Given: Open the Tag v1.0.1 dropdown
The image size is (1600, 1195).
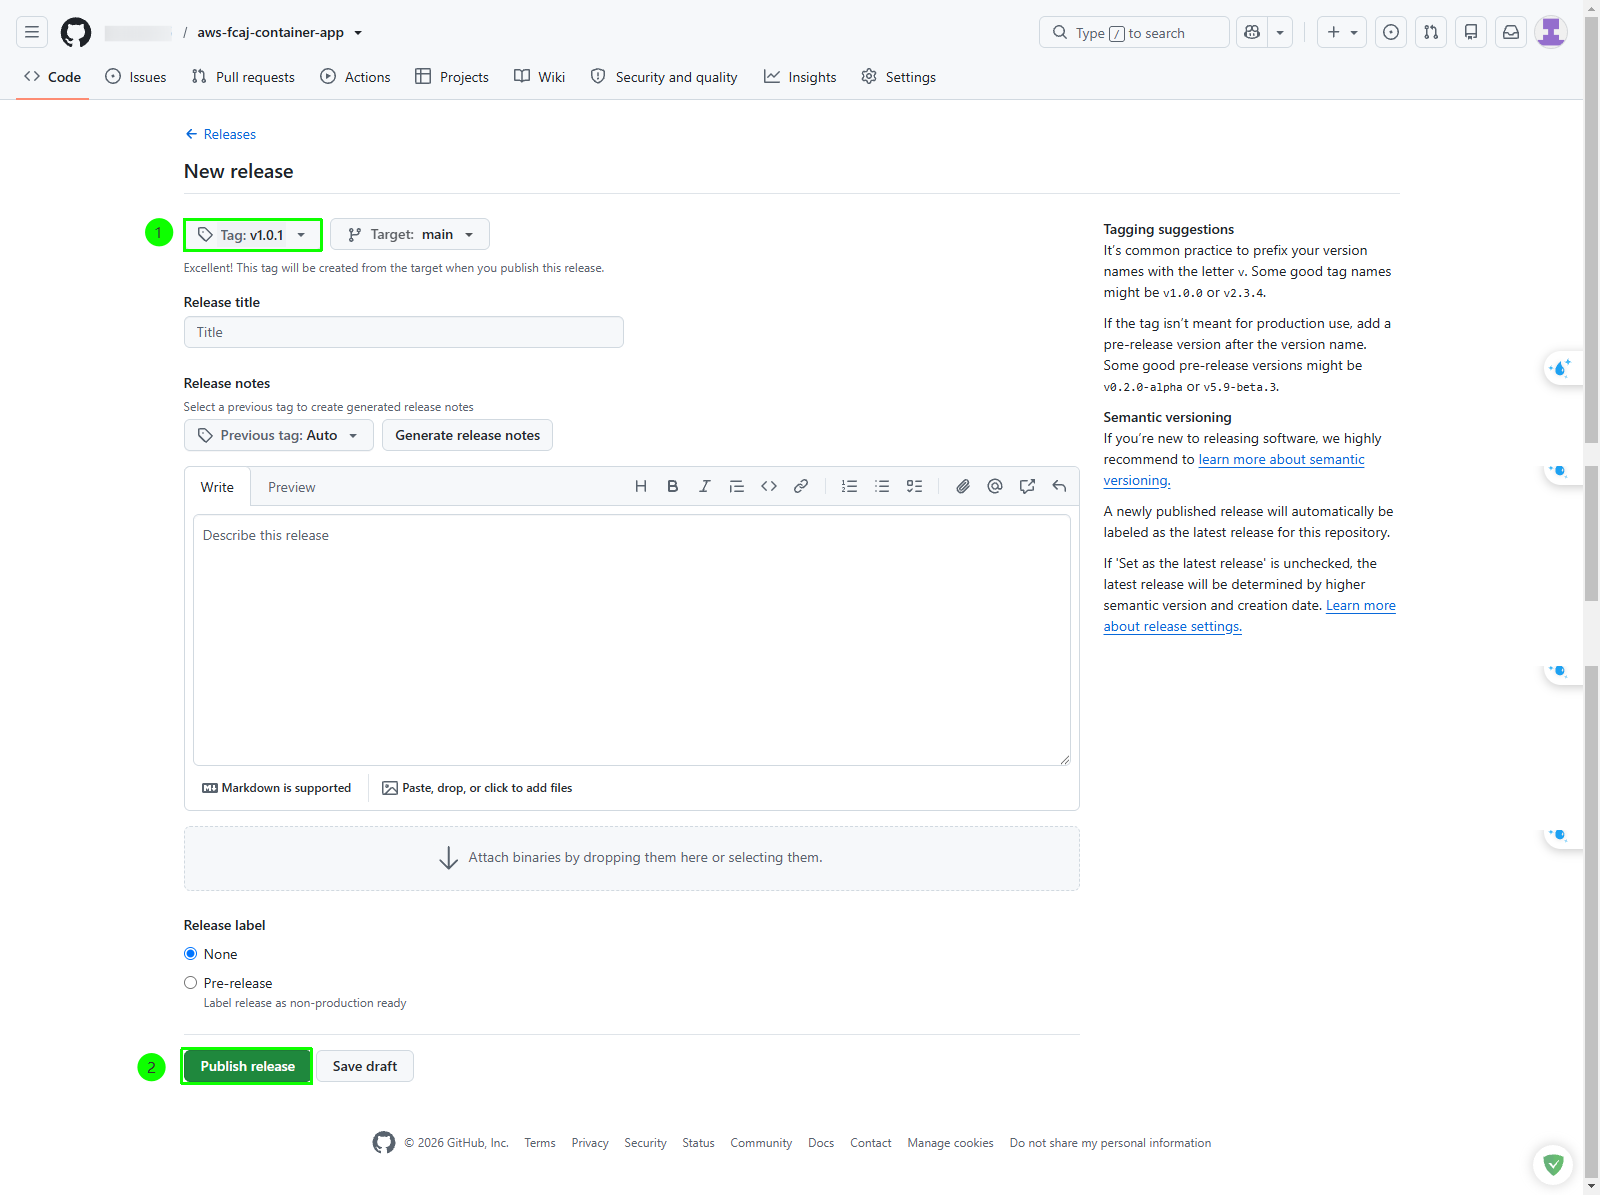Looking at the screenshot, I should tap(253, 235).
